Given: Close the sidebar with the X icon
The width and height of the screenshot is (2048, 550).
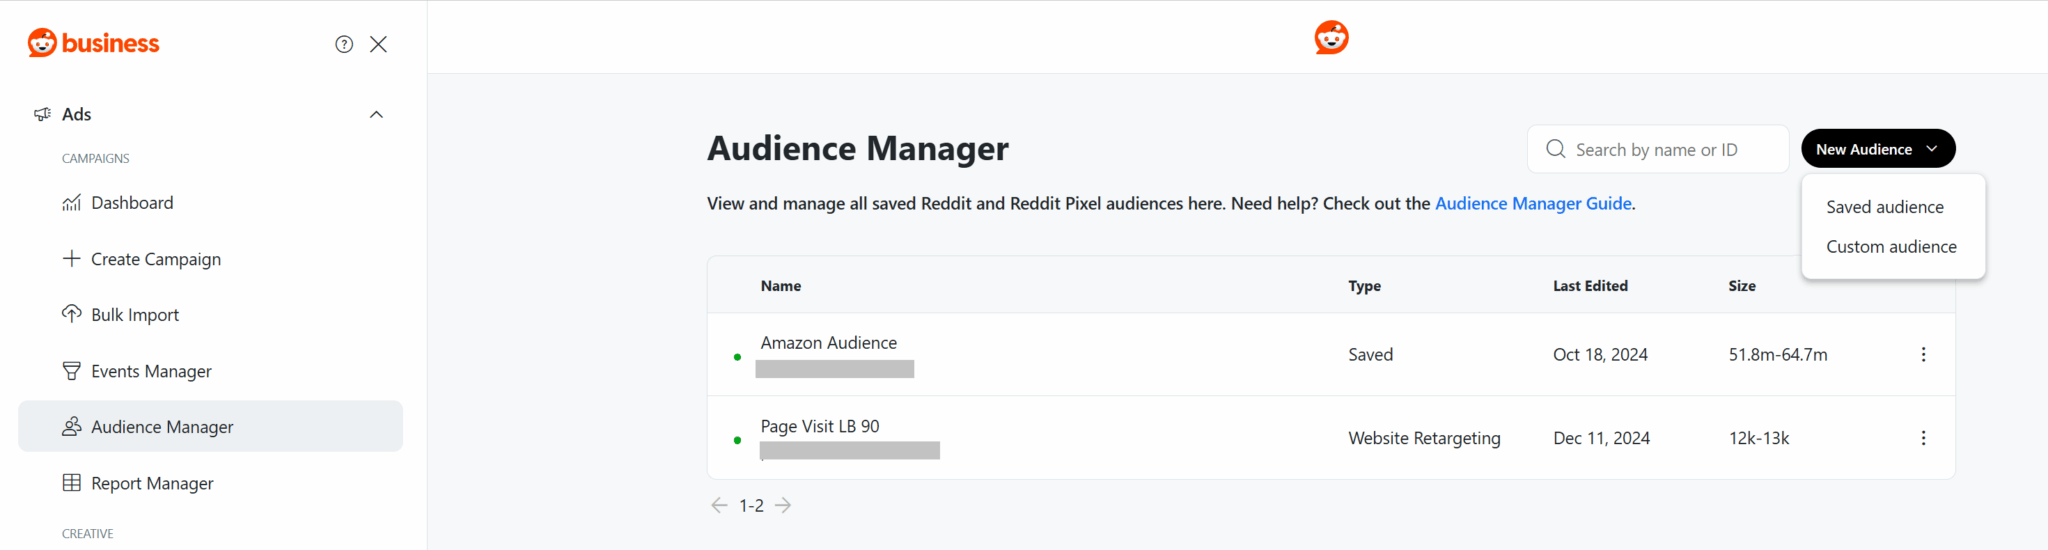Looking at the screenshot, I should (378, 44).
